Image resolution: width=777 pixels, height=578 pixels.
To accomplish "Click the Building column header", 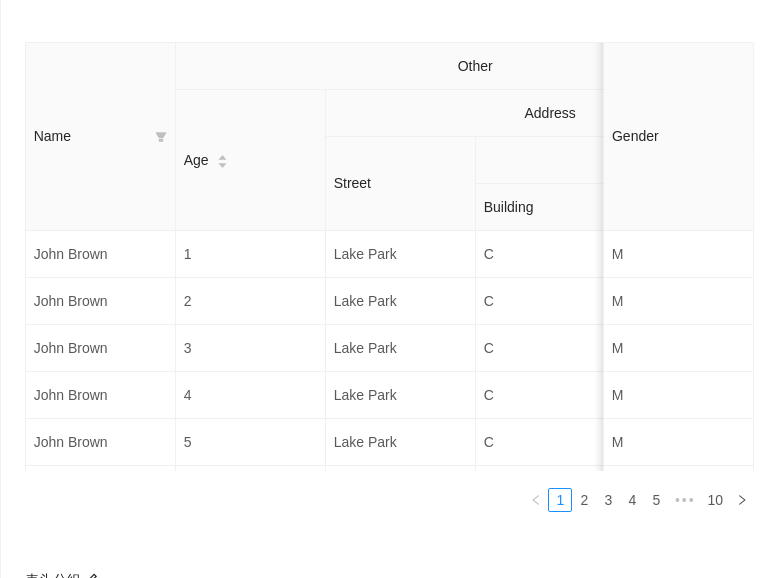I will pyautogui.click(x=508, y=207).
